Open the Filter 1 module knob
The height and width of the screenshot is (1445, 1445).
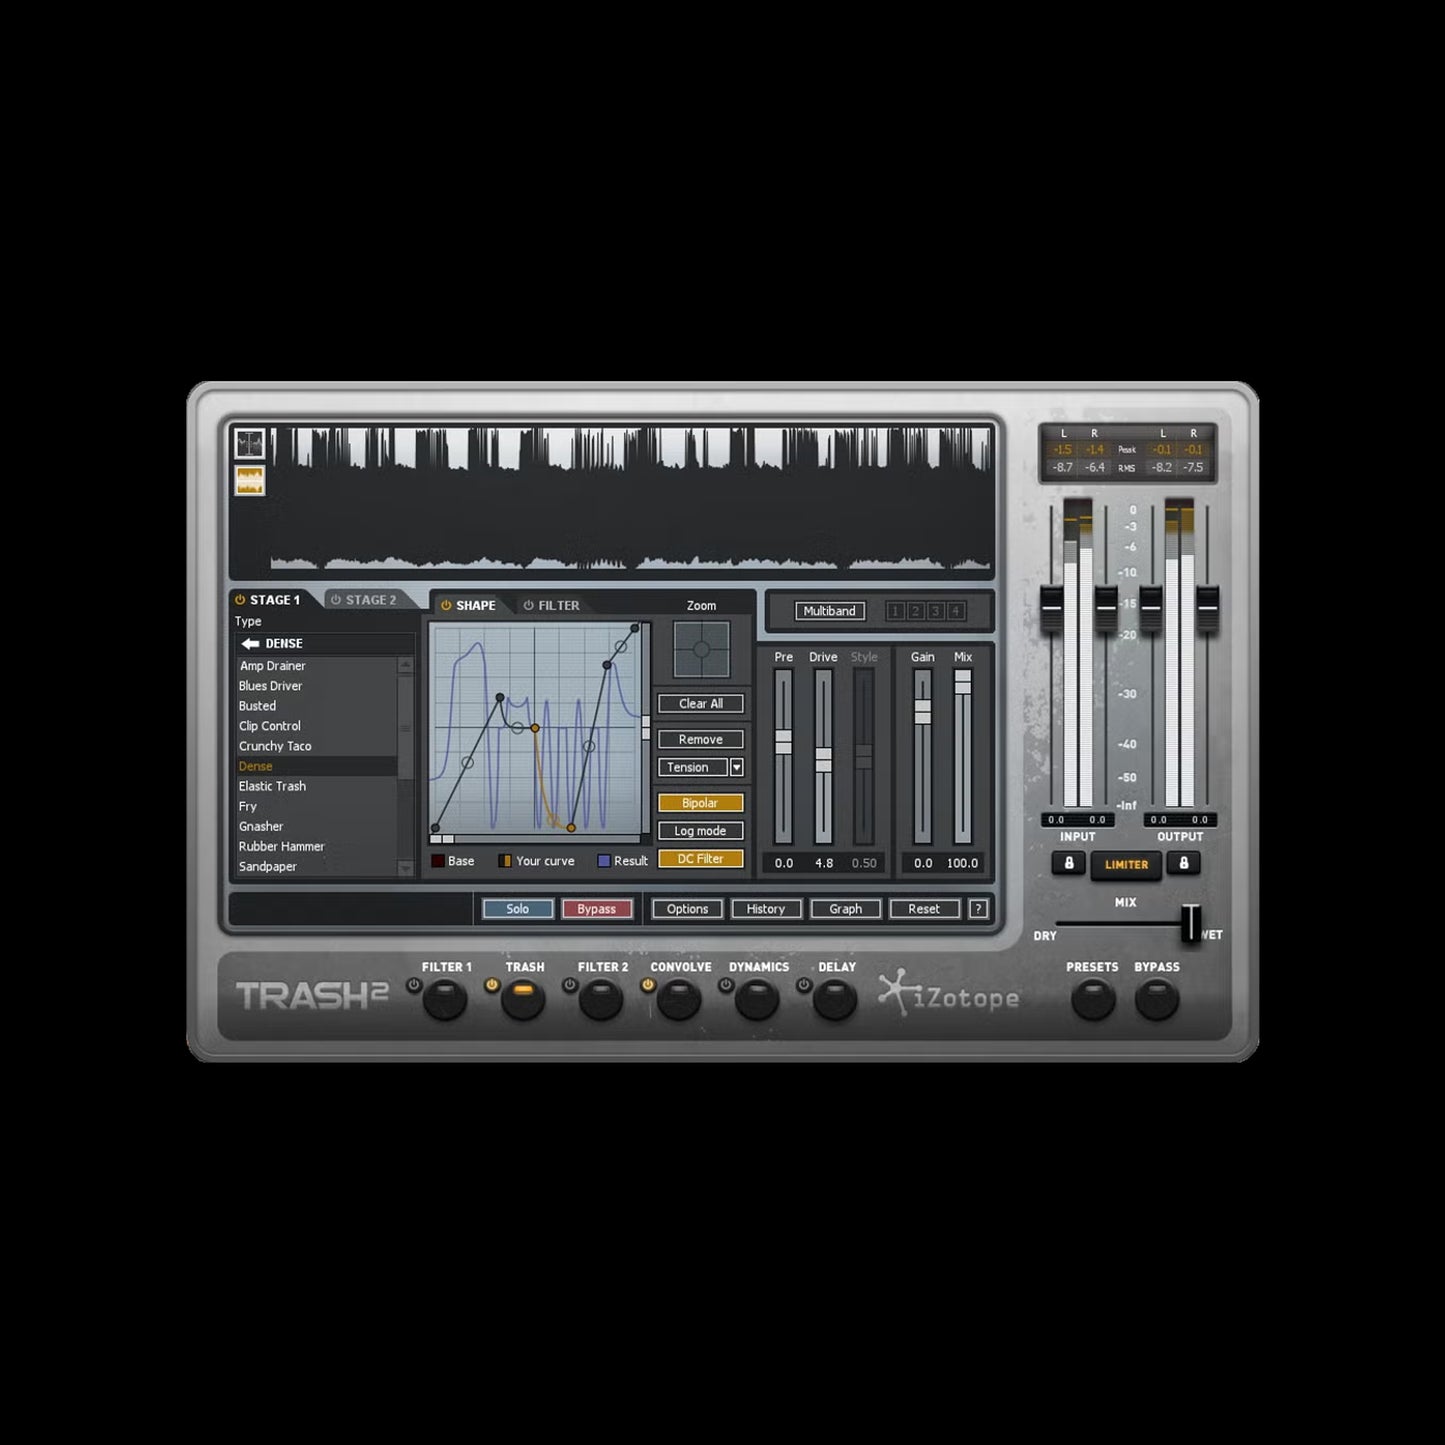[x=445, y=999]
